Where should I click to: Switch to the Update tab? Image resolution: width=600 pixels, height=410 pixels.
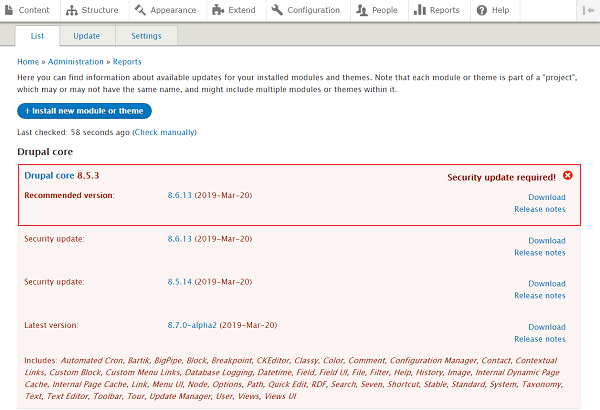(x=86, y=36)
